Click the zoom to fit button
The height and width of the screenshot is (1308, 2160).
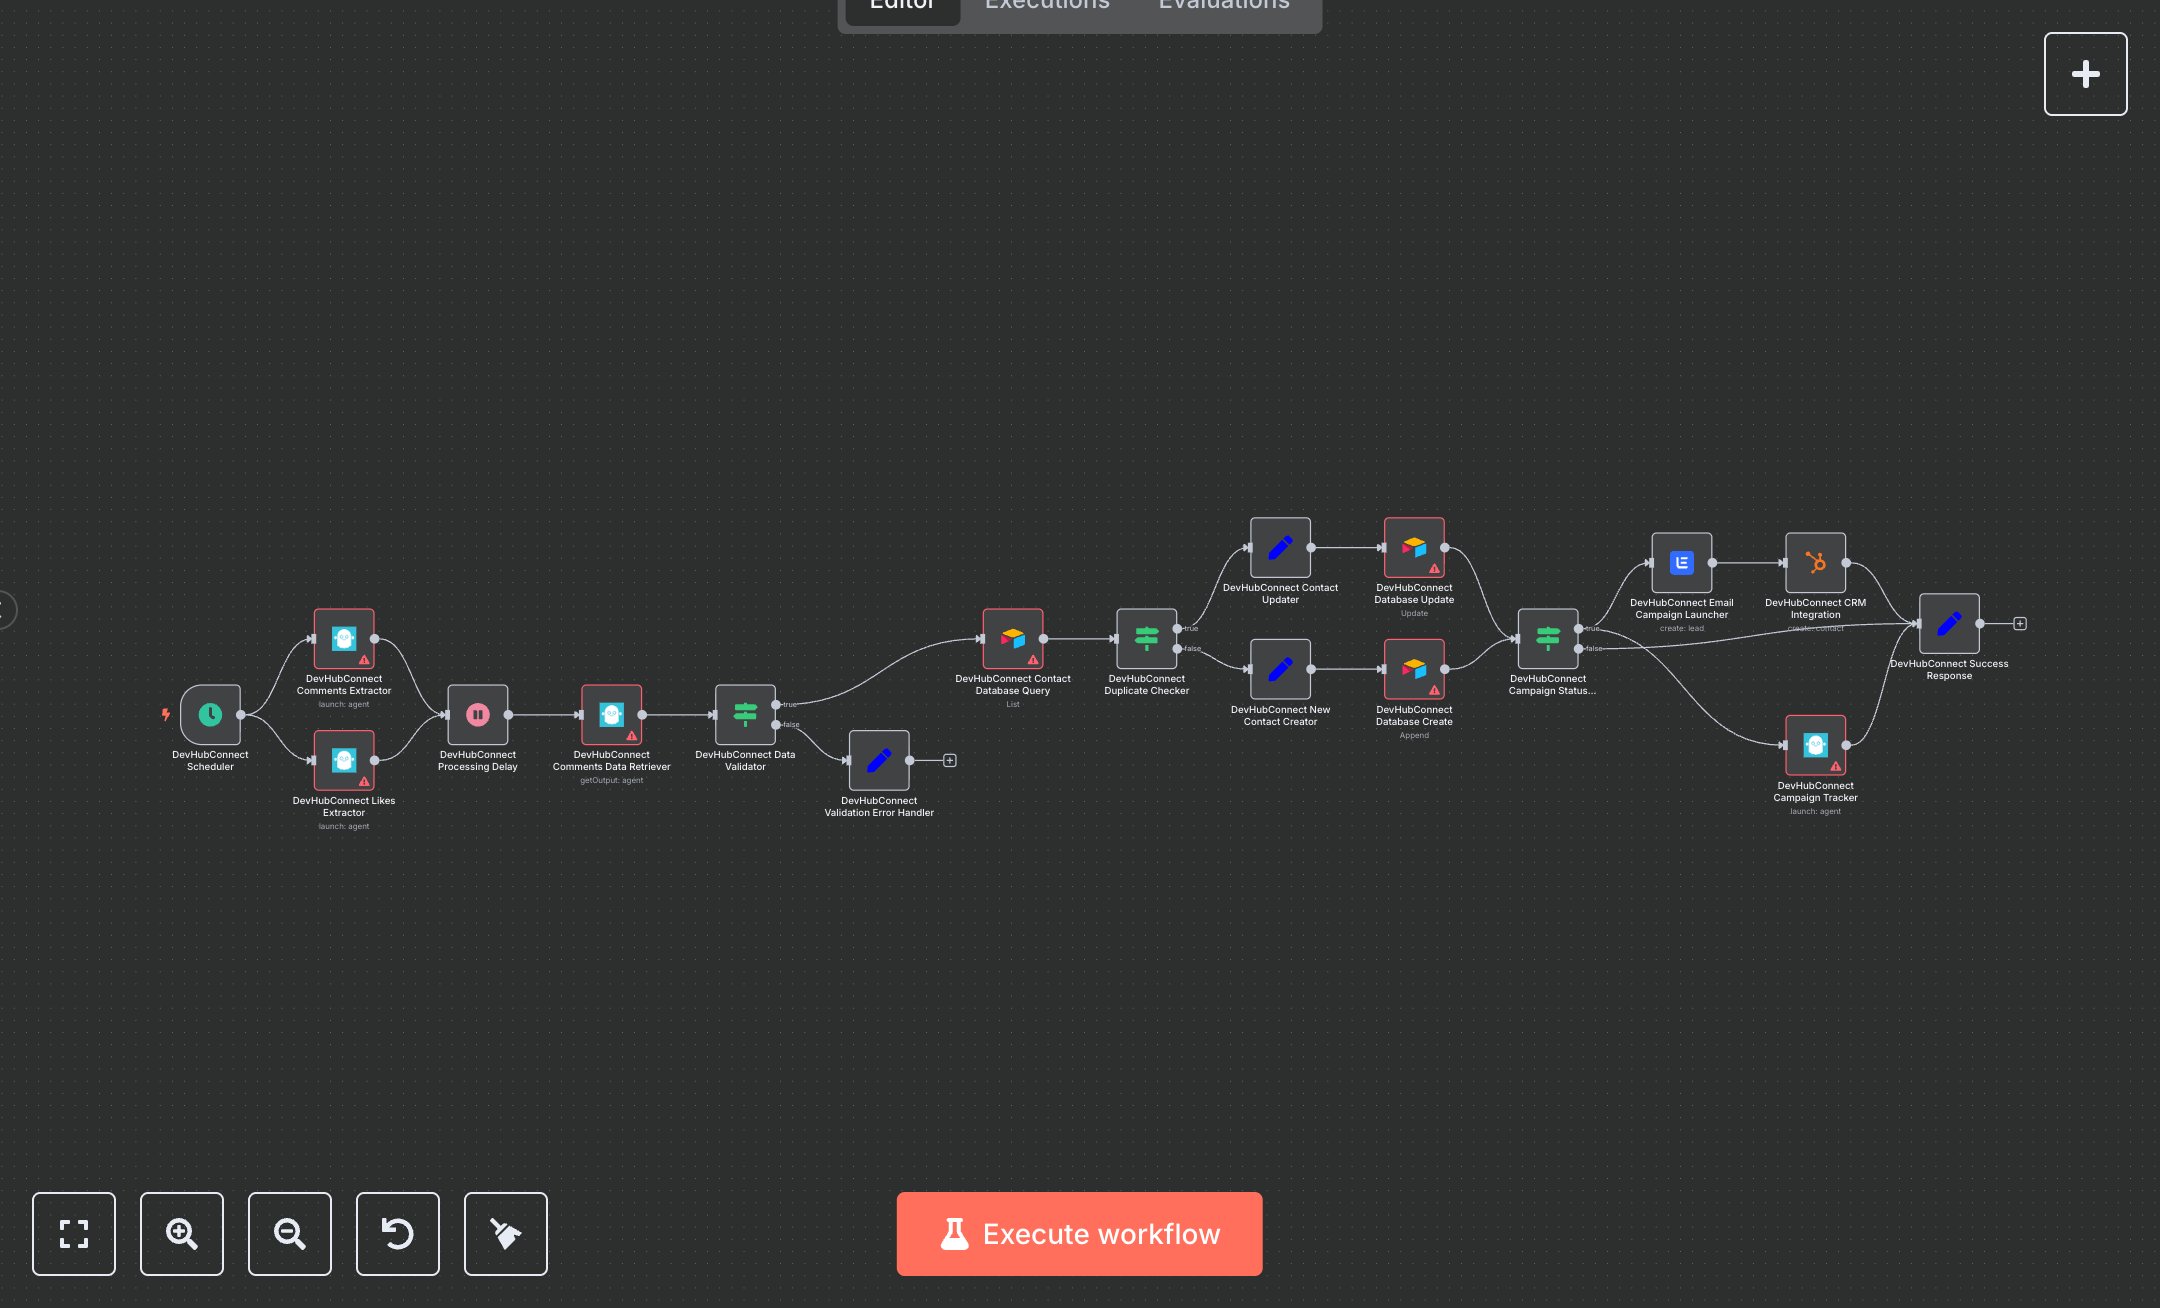pos(74,1233)
